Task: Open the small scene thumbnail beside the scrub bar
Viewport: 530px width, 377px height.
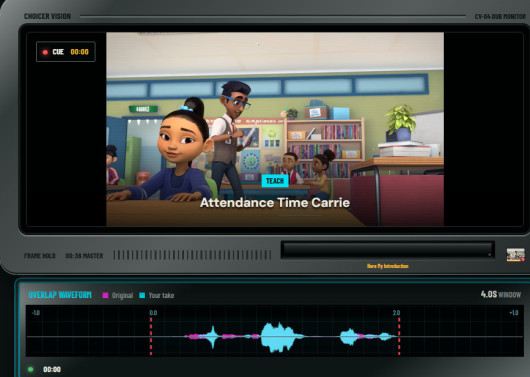Action: [515, 255]
